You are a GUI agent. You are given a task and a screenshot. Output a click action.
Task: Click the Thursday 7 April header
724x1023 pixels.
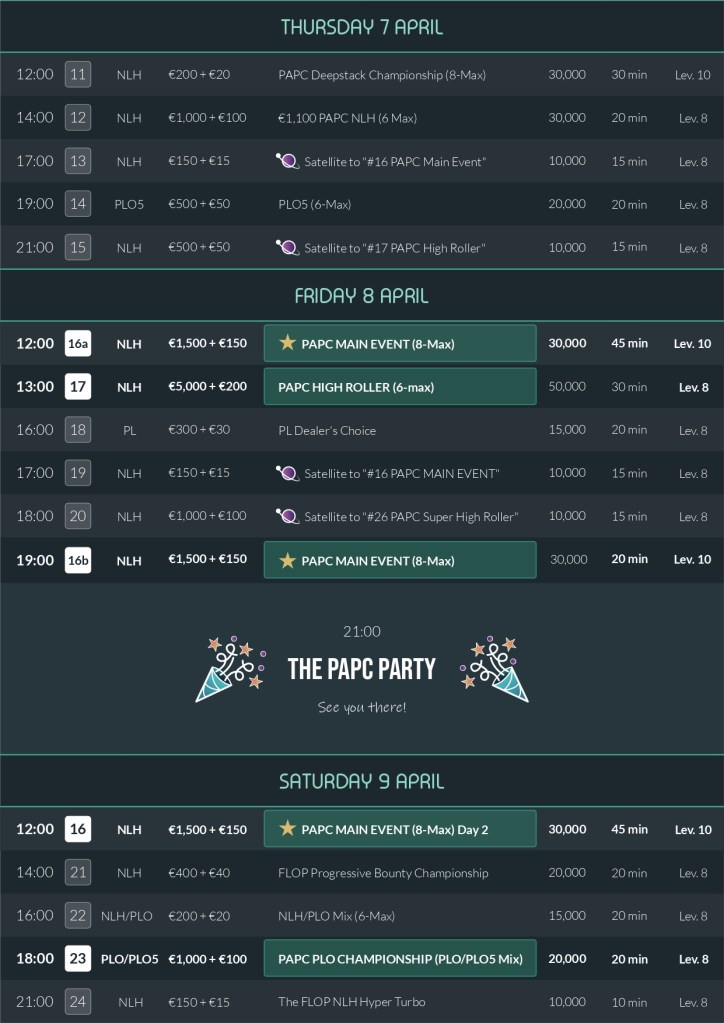pos(362,27)
